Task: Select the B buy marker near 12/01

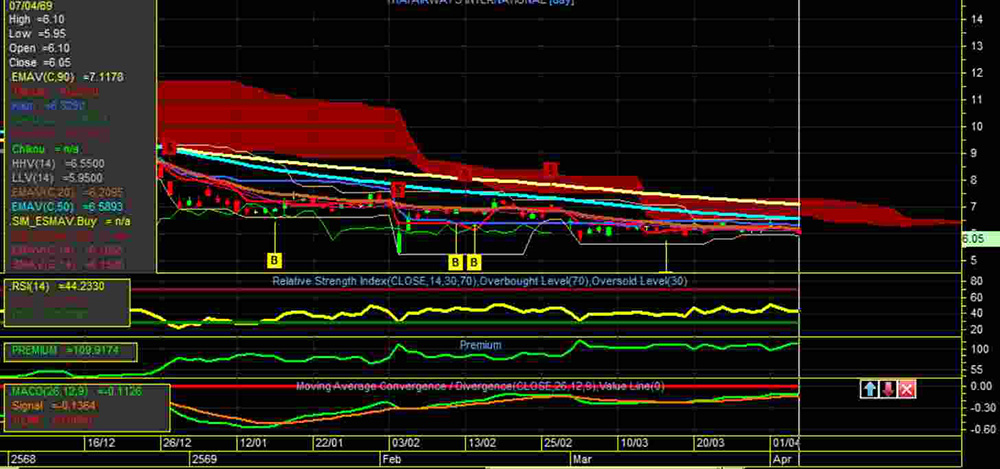Action: click(275, 260)
